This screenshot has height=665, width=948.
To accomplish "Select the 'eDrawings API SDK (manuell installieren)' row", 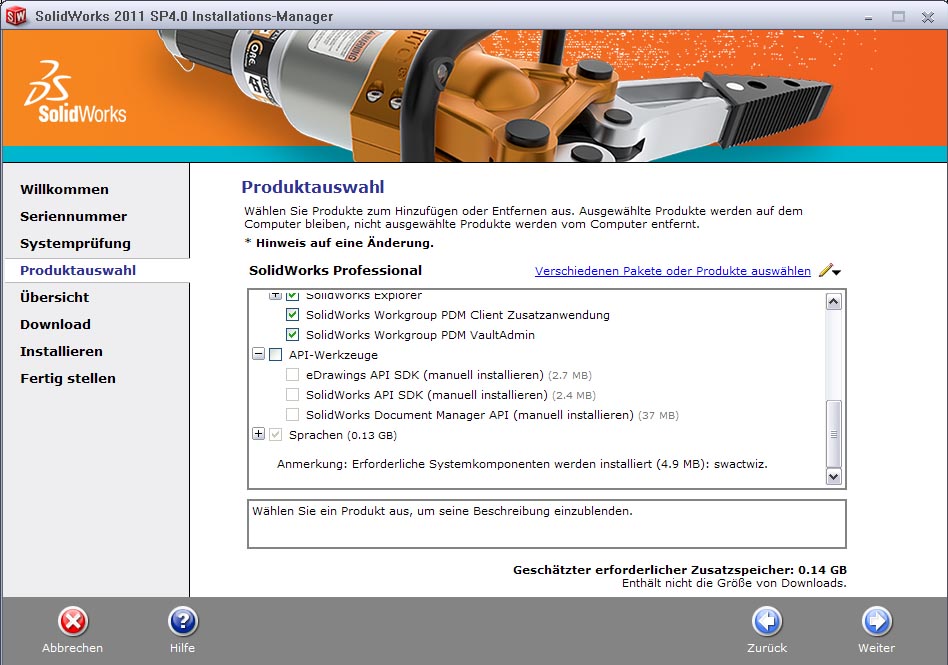I will tap(449, 375).
